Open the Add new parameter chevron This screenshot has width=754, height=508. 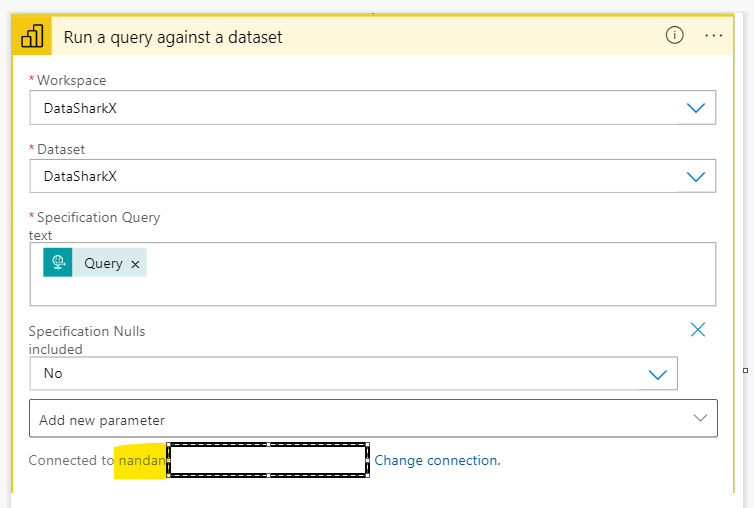point(698,419)
